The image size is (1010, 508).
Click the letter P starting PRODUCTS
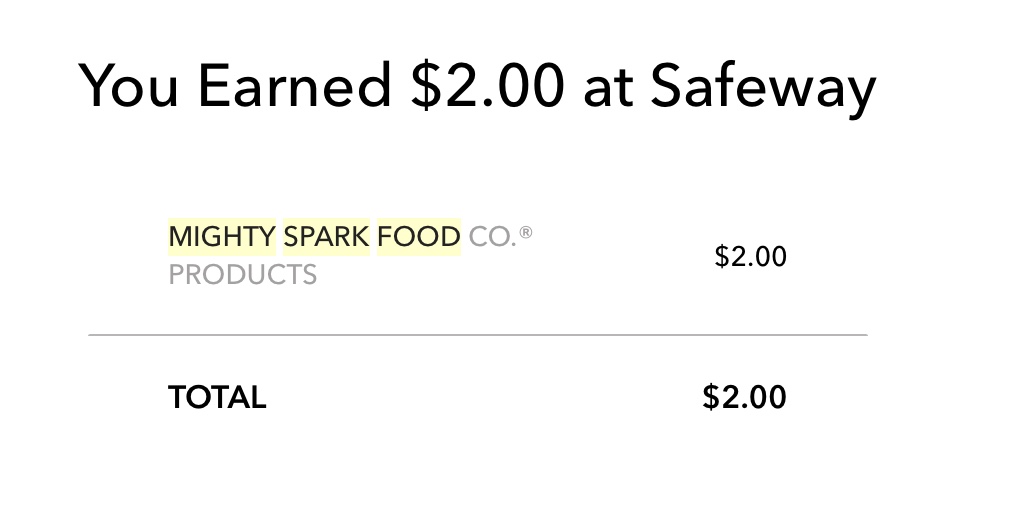pos(176,275)
